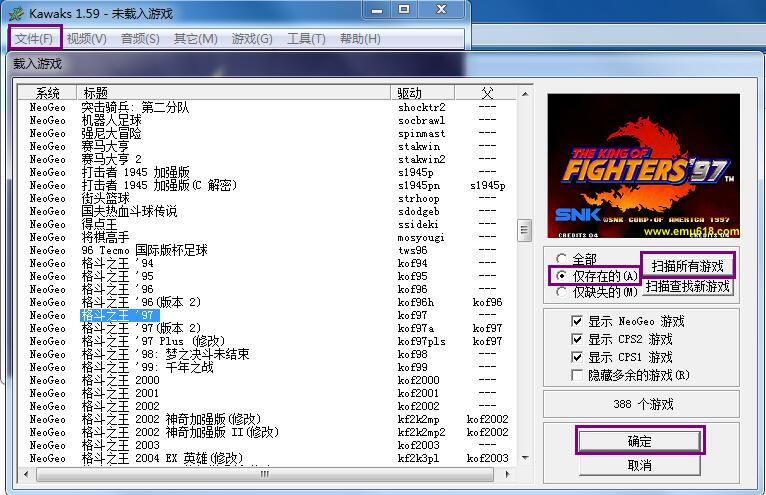The image size is (766, 495).
Task: Open the 游戏(G) menu
Action: click(x=251, y=38)
